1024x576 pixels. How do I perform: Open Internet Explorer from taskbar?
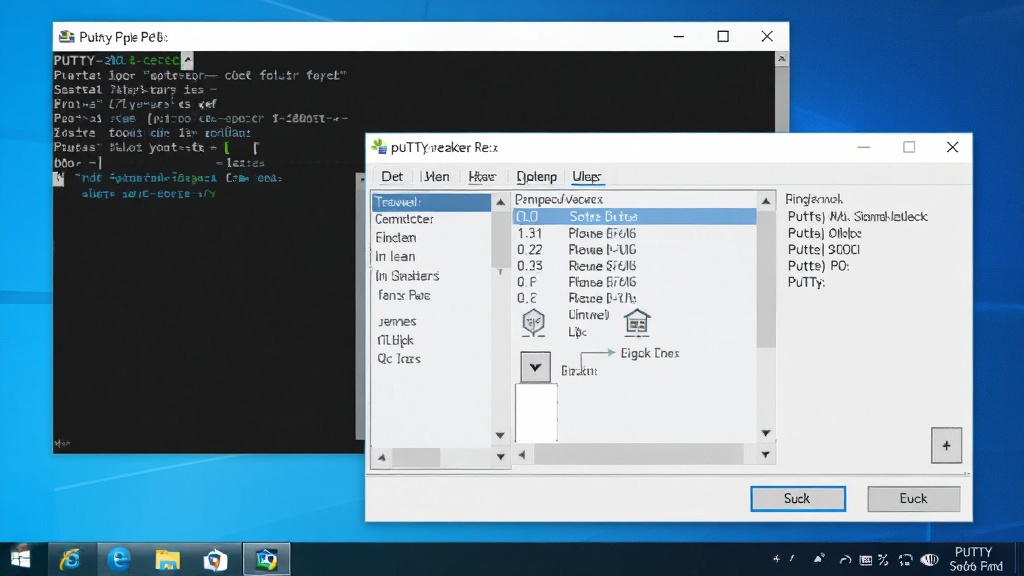(70, 559)
